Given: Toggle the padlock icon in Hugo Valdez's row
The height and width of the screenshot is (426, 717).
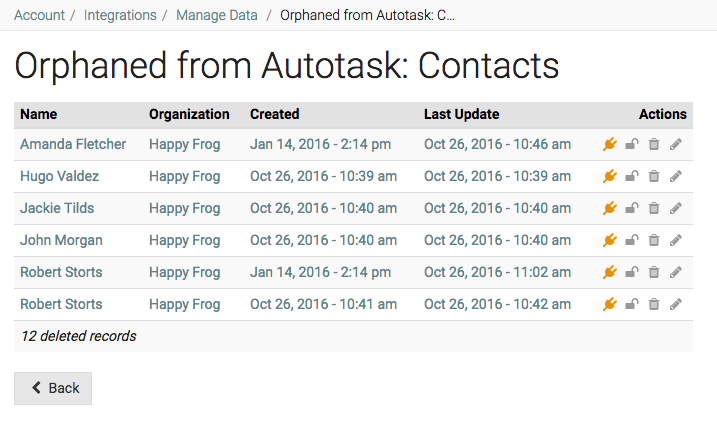Looking at the screenshot, I should tap(632, 177).
